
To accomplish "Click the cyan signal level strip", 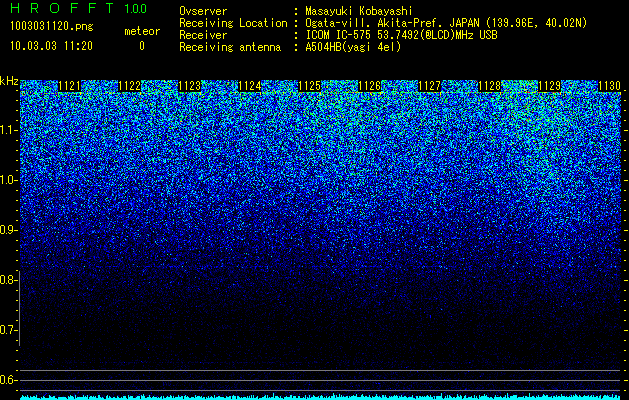I will pos(321,397).
